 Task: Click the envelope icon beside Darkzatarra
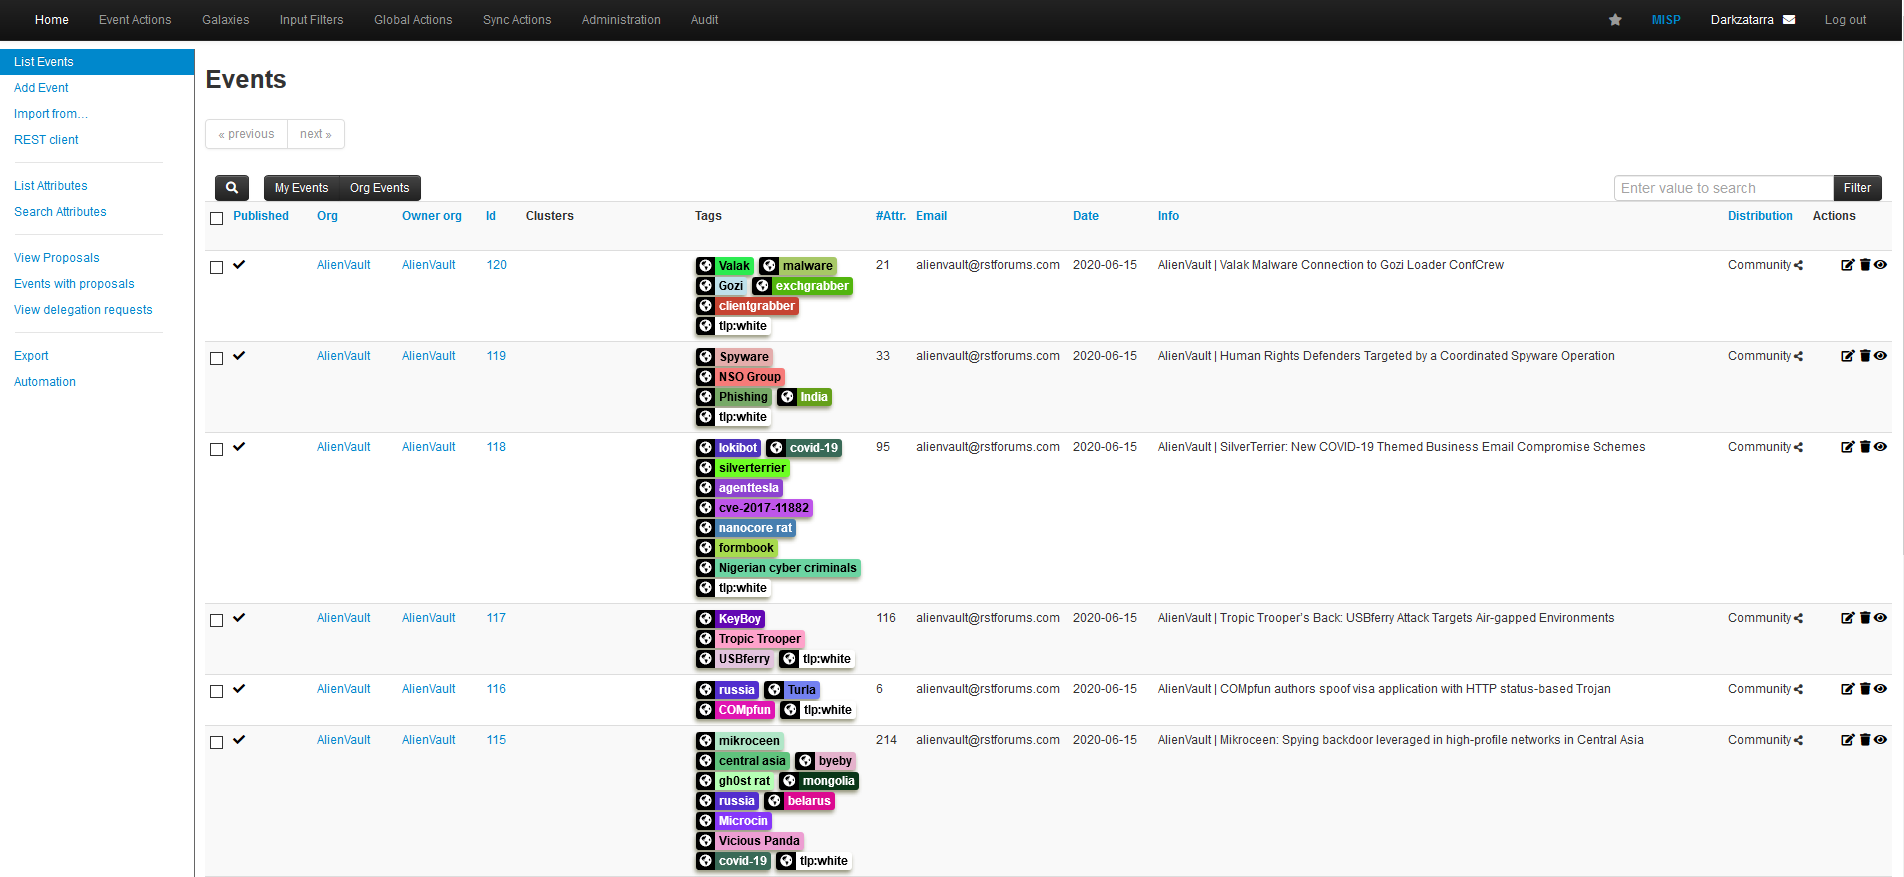coord(1789,20)
